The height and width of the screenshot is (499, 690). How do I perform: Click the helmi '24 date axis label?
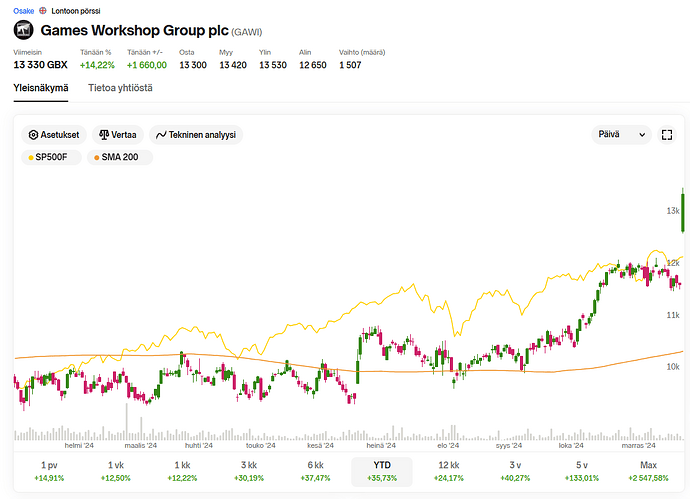(79, 445)
